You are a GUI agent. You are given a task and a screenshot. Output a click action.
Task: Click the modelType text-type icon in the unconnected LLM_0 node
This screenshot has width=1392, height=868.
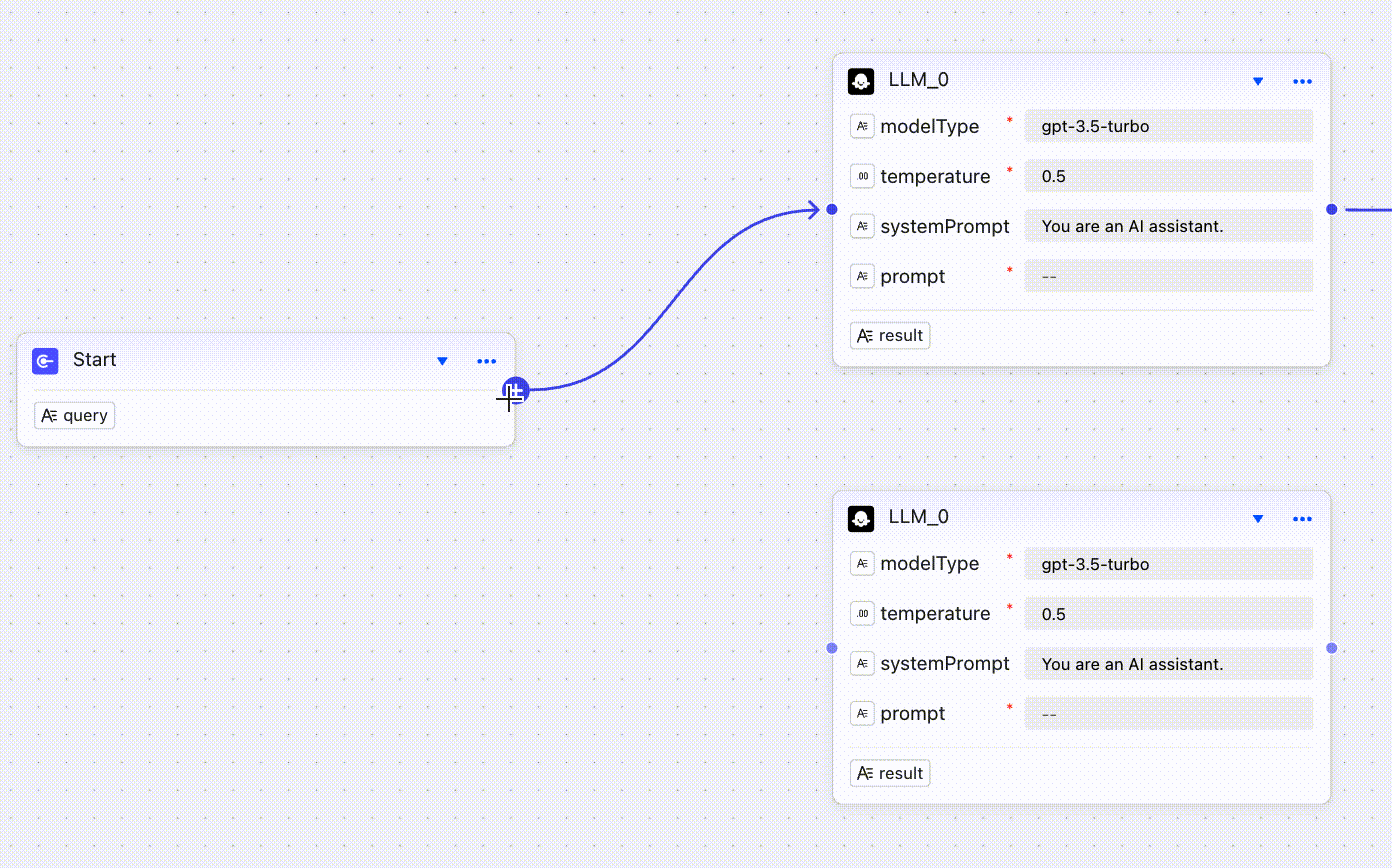pyautogui.click(x=862, y=563)
